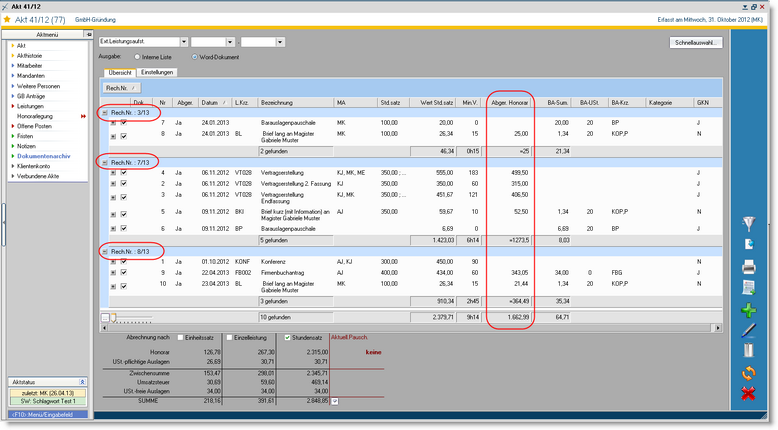The image size is (778, 430).
Task: Uncheck the Stundensatz checkbox
Action: coord(287,337)
